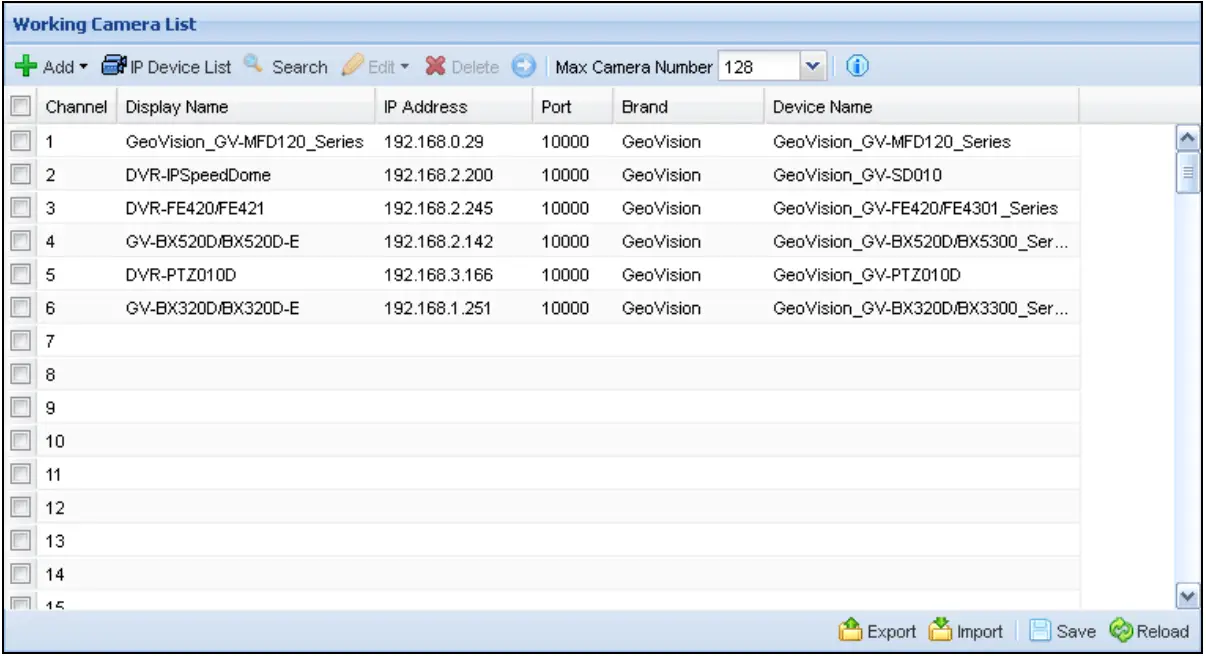The height and width of the screenshot is (656, 1206).
Task: Click the blue information icon
Action: [x=857, y=67]
